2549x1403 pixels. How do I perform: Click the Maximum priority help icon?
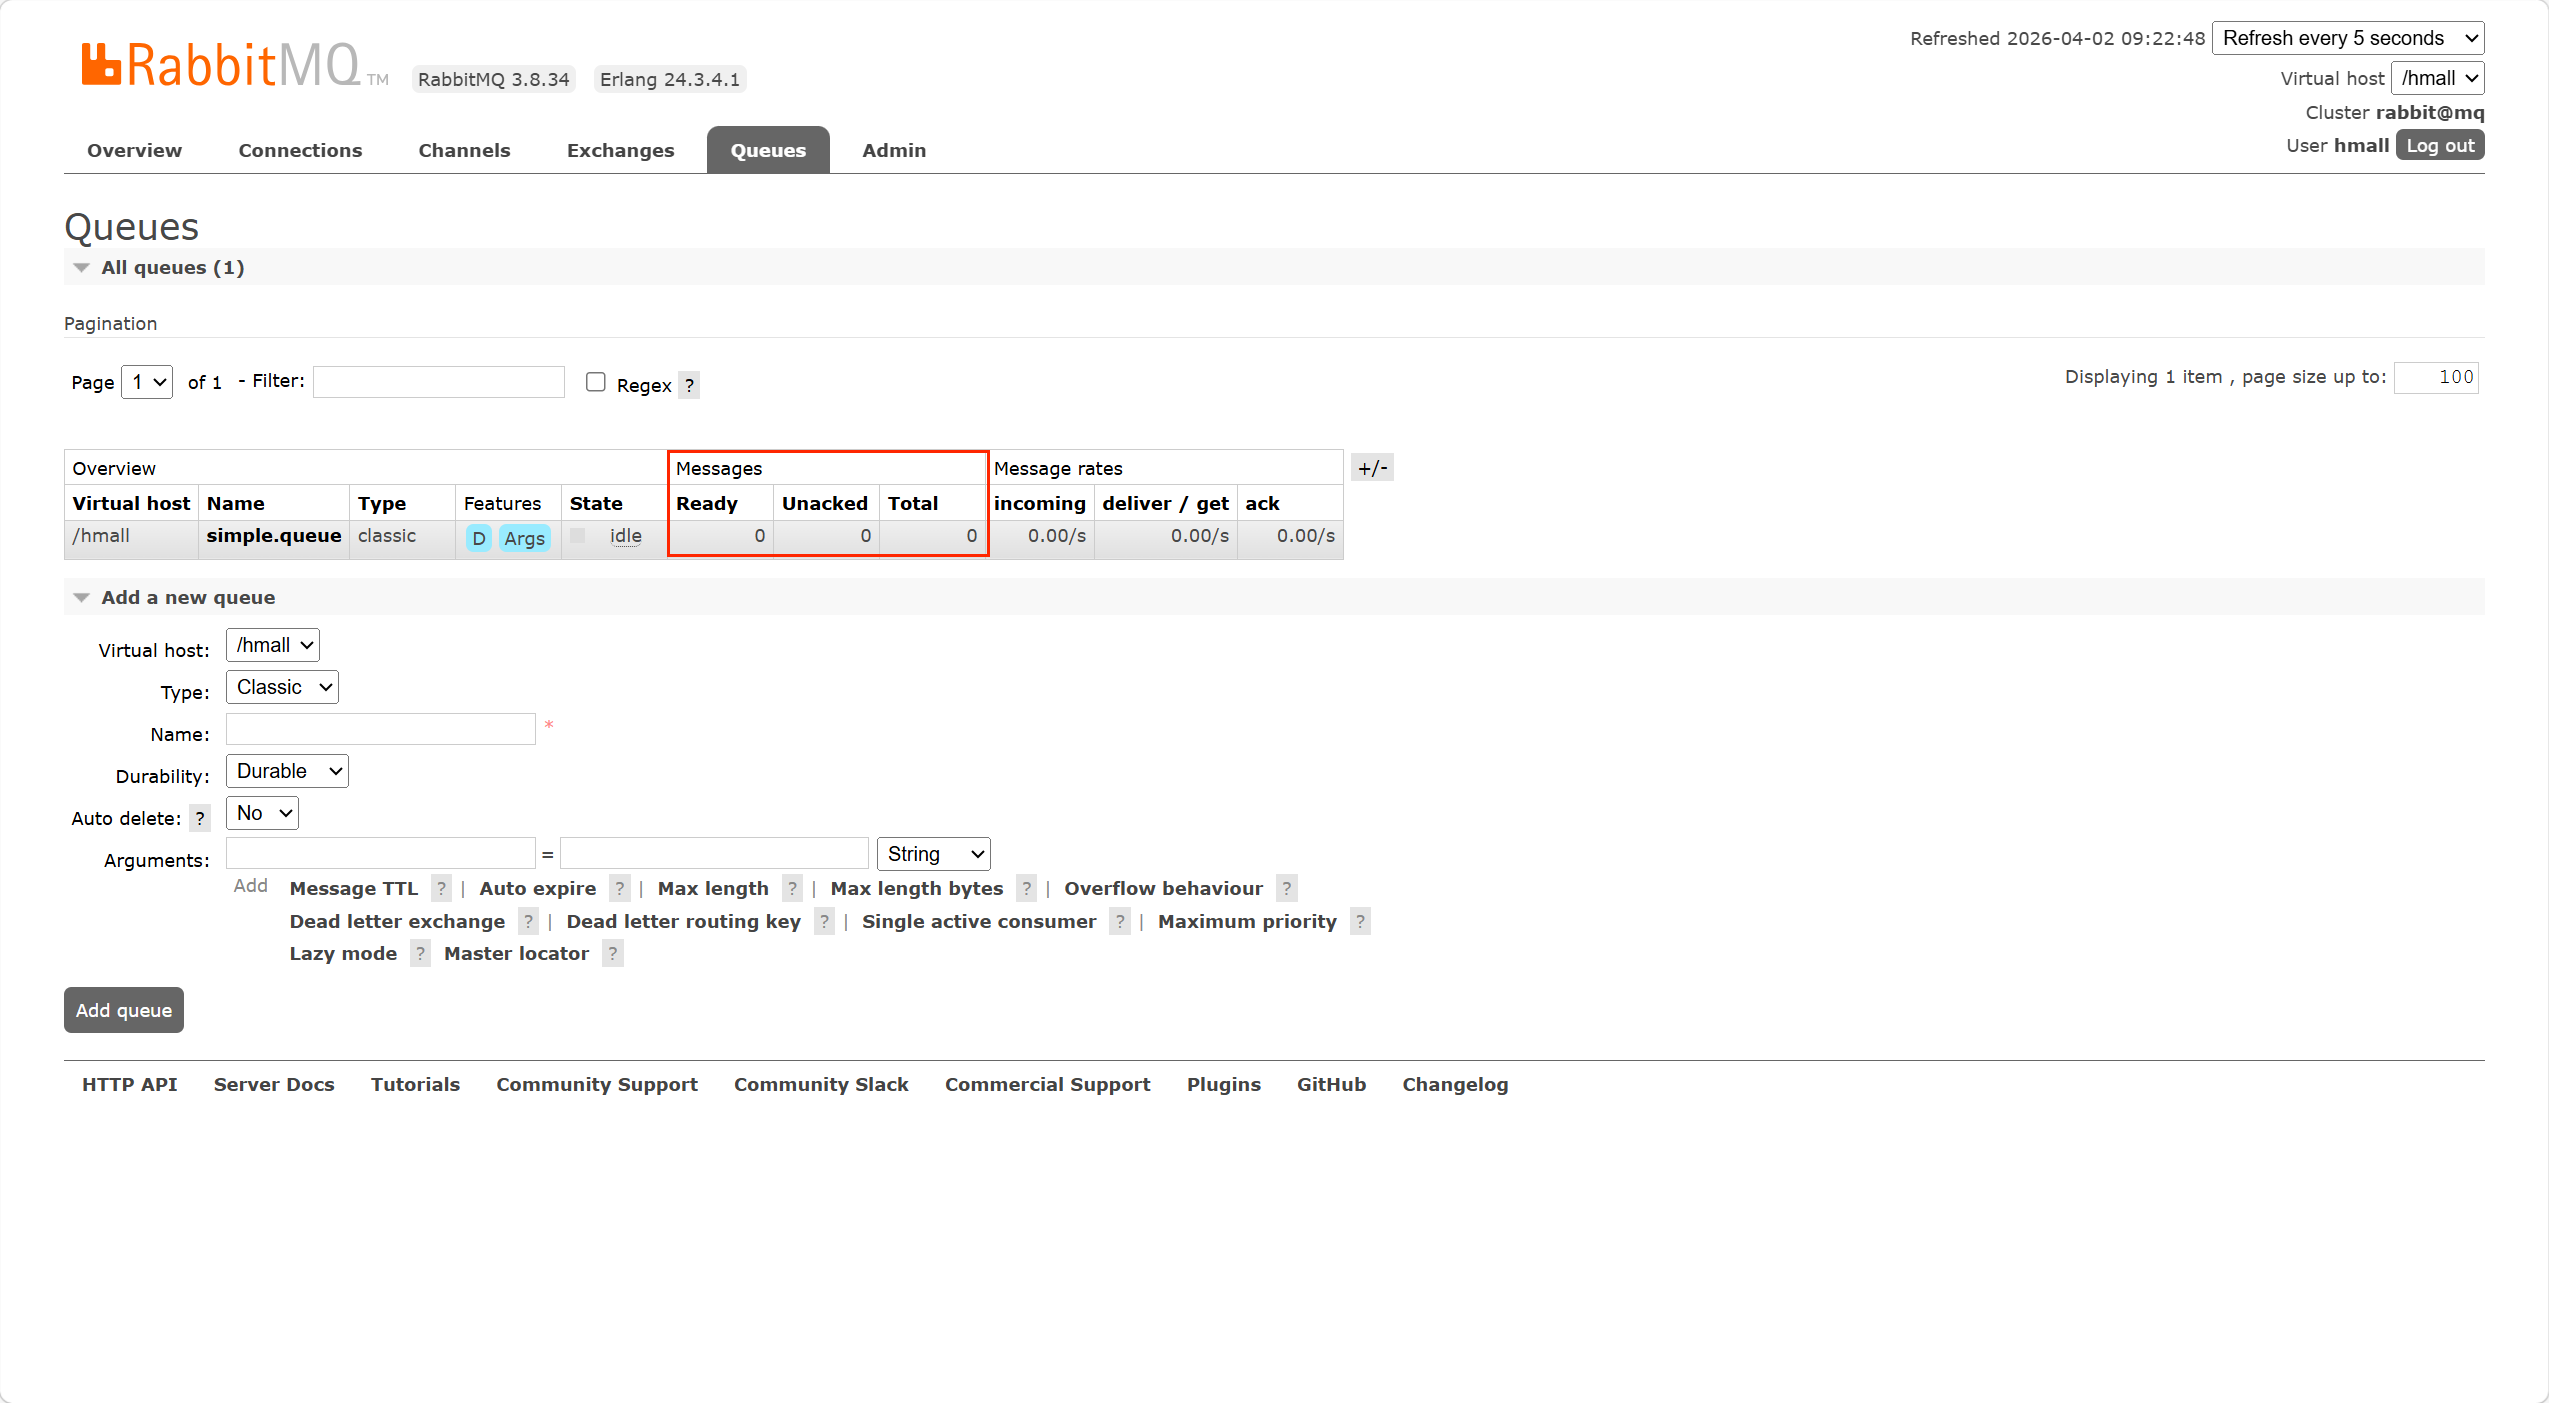coord(1360,921)
